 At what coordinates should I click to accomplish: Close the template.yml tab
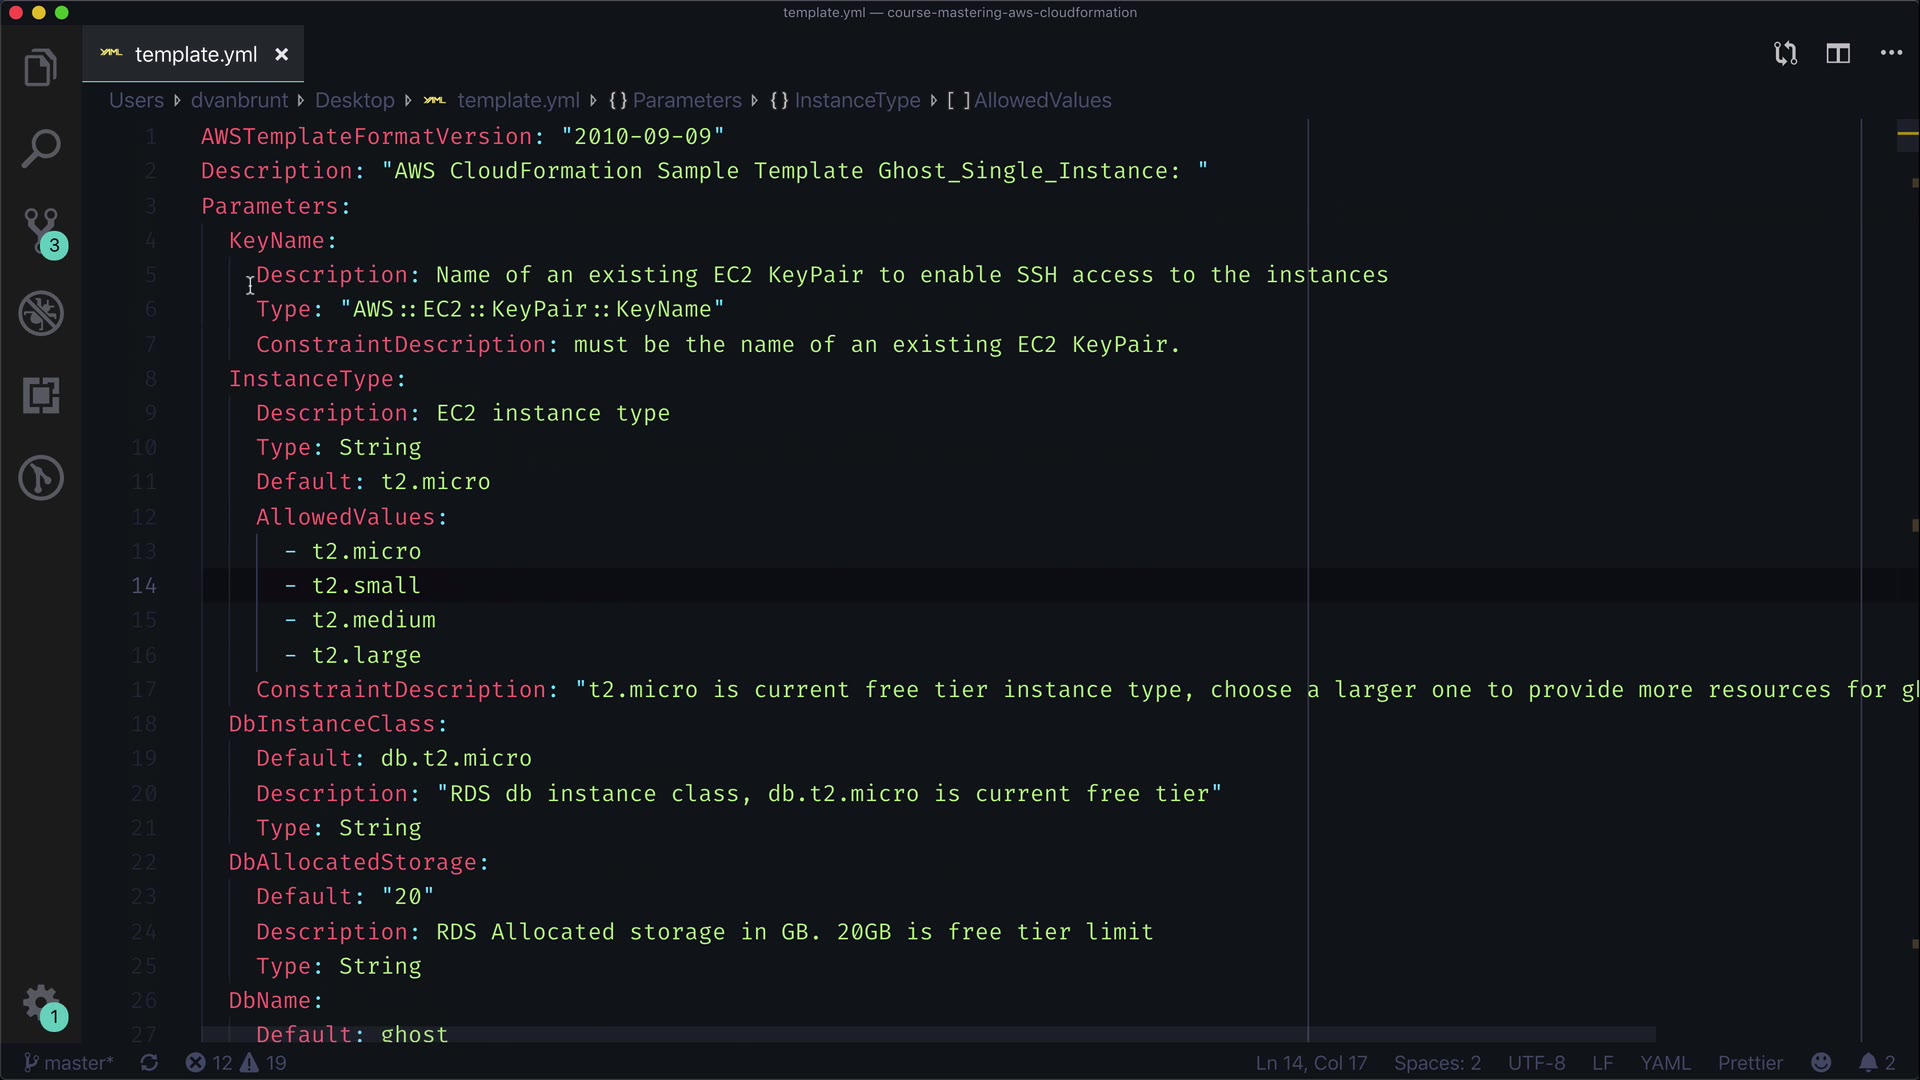tap(282, 55)
